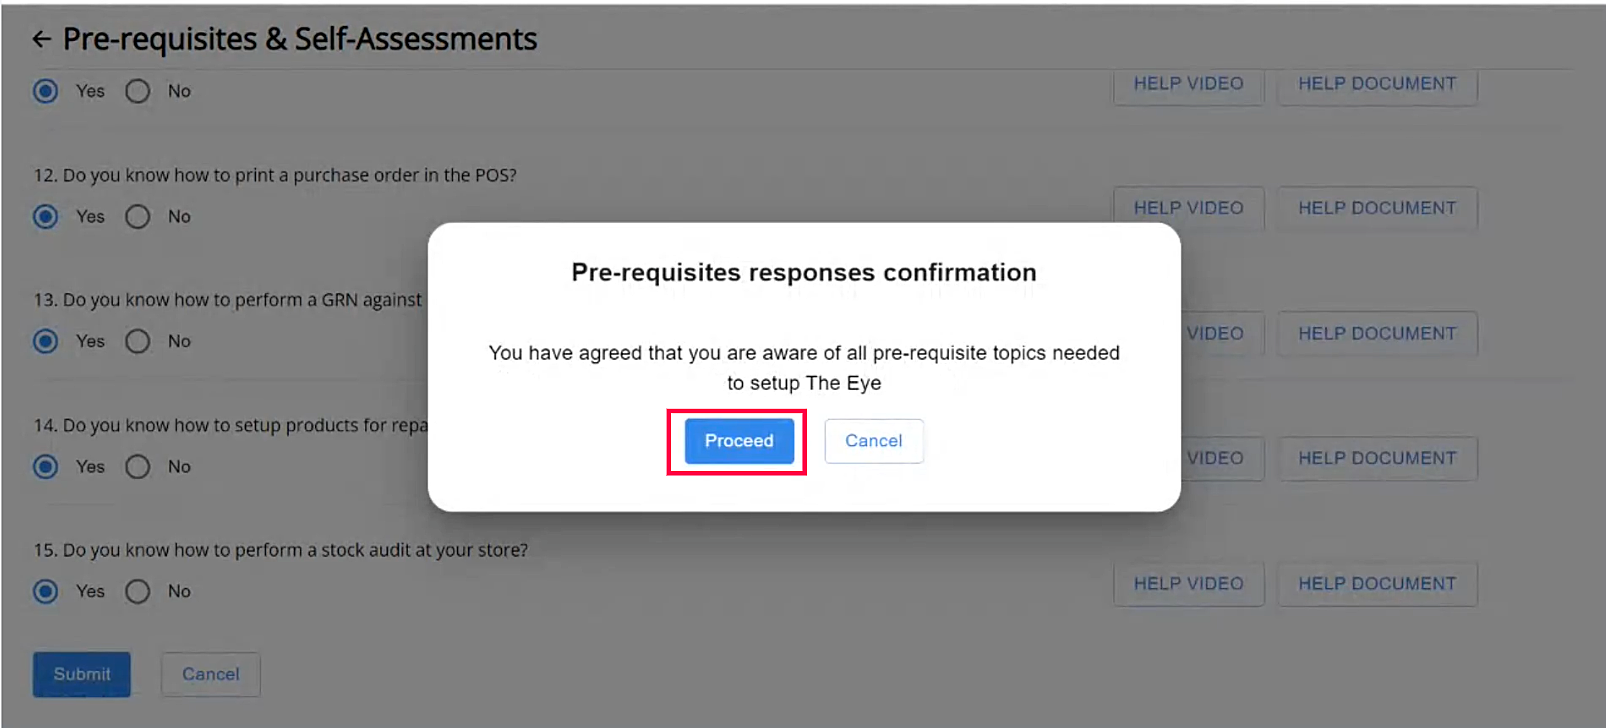
Task: Choose No for question 13 GRN
Action: click(x=138, y=341)
